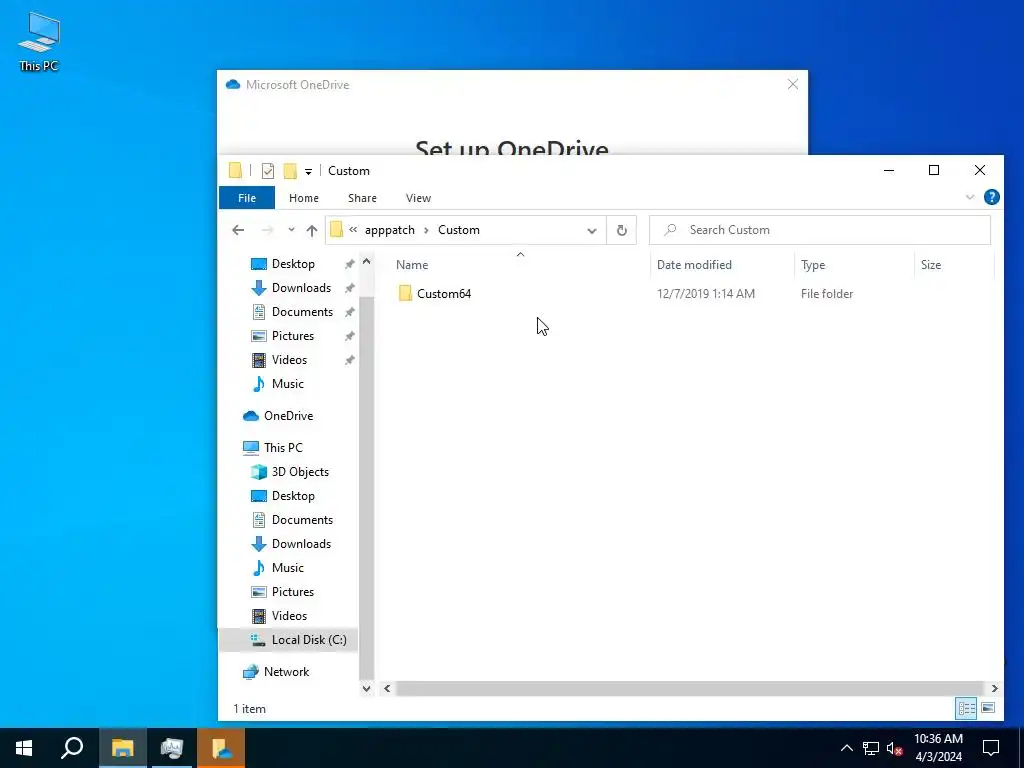1024x768 pixels.
Task: Sort by Type column header
Action: [854, 264]
